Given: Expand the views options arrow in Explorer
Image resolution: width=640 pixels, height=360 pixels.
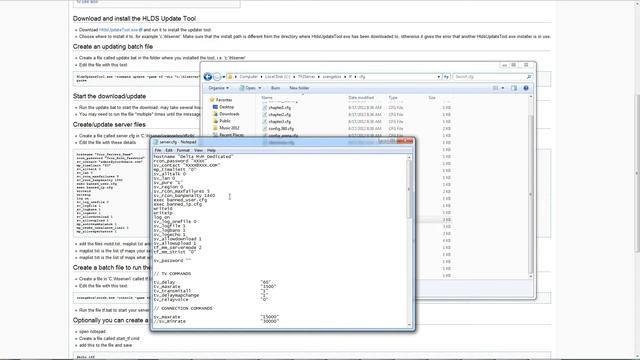Looking at the screenshot, I should pos(502,88).
